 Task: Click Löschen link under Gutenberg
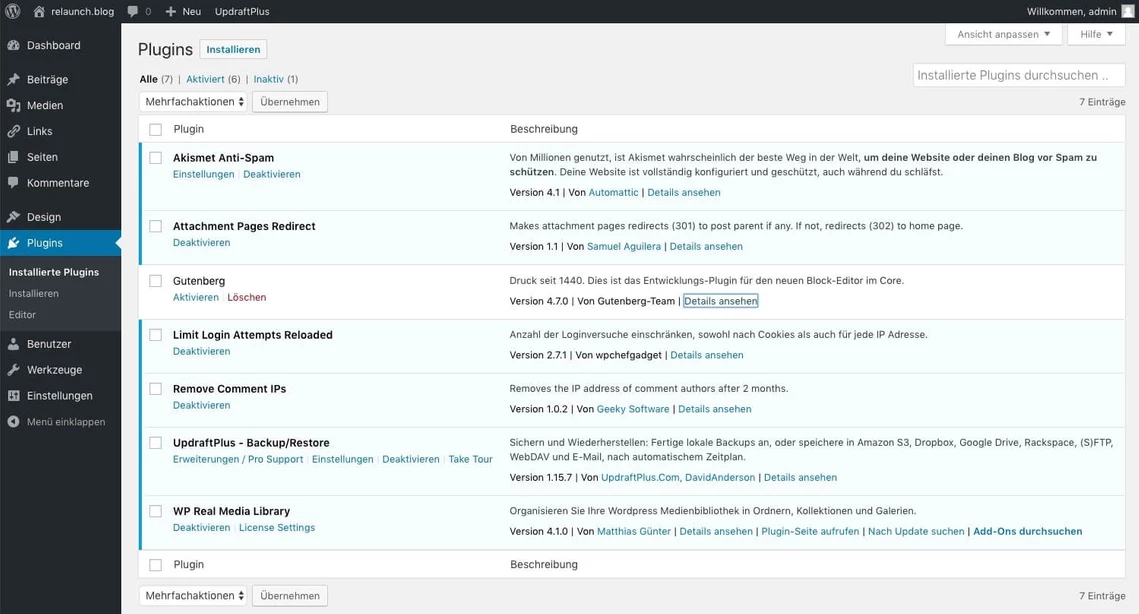pos(246,297)
